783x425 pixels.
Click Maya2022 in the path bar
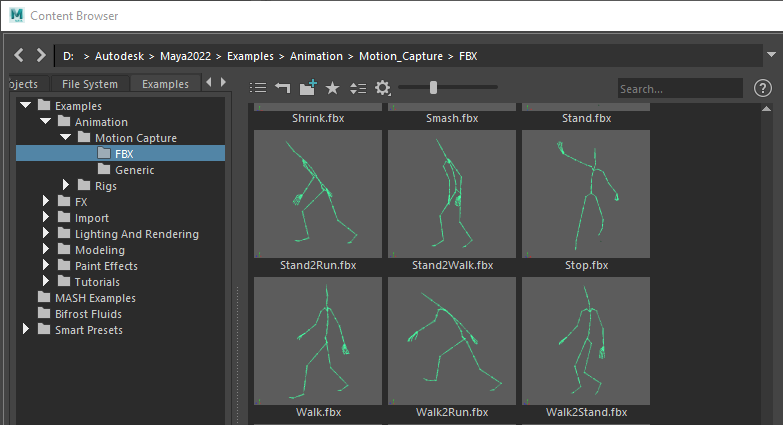click(x=185, y=56)
